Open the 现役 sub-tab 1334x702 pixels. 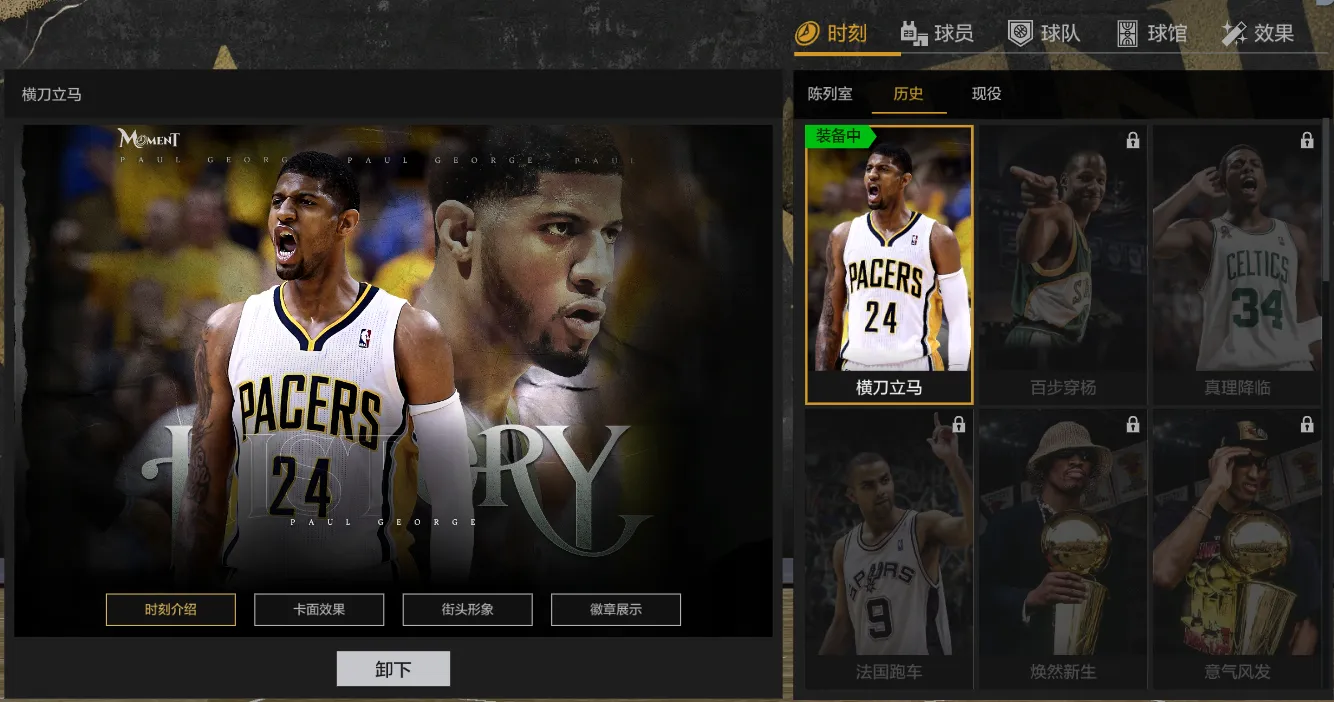pos(986,94)
